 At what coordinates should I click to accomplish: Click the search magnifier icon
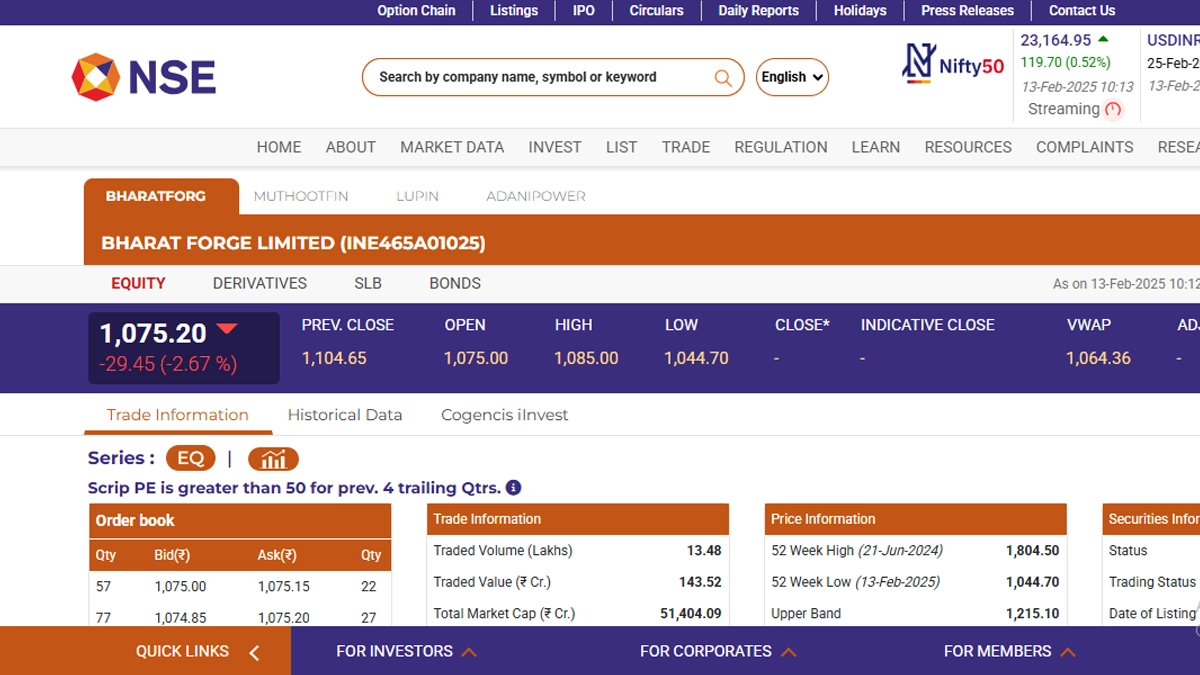click(722, 77)
